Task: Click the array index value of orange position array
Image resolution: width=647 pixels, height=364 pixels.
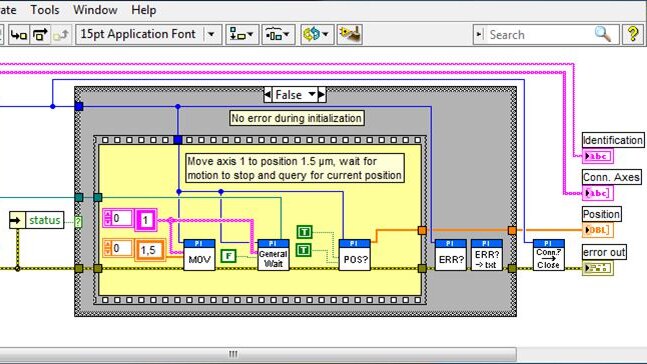Action: point(122,248)
